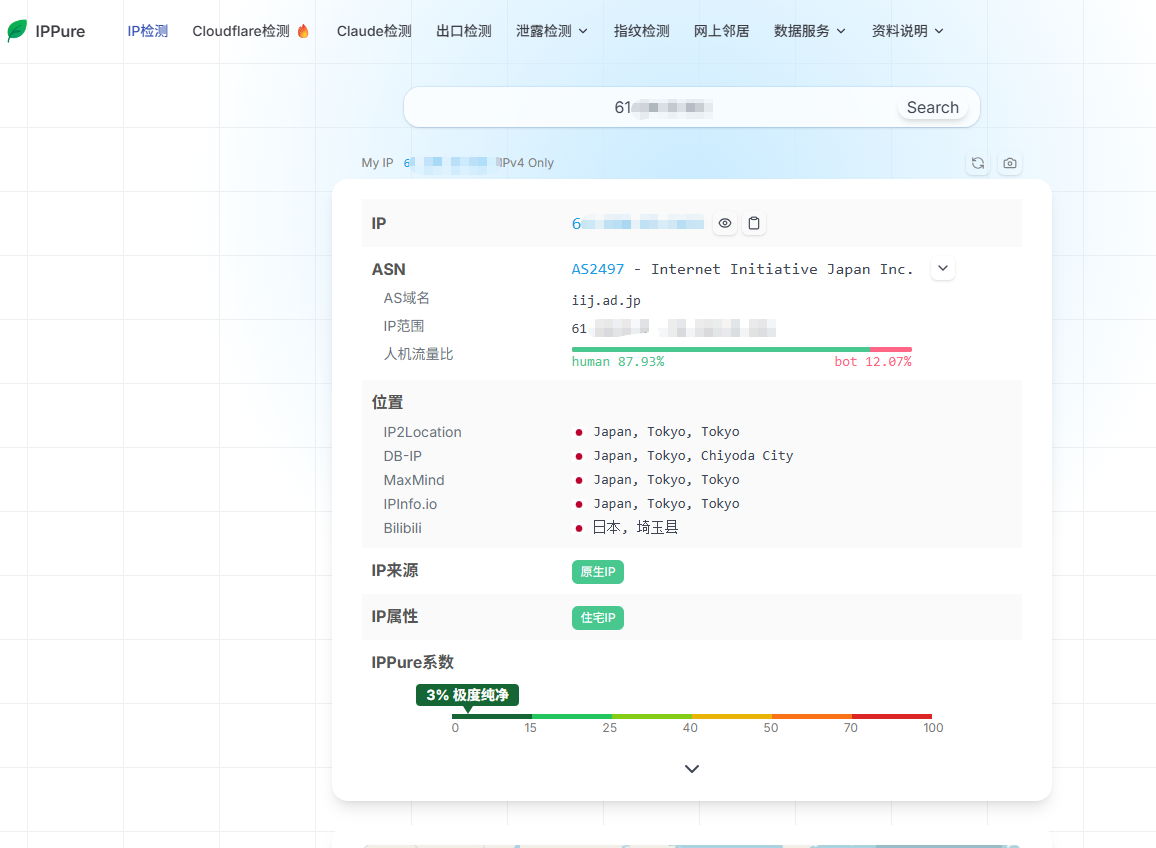The height and width of the screenshot is (848, 1156).
Task: Click the iij.ad.jp domain text
Action: tap(606, 300)
